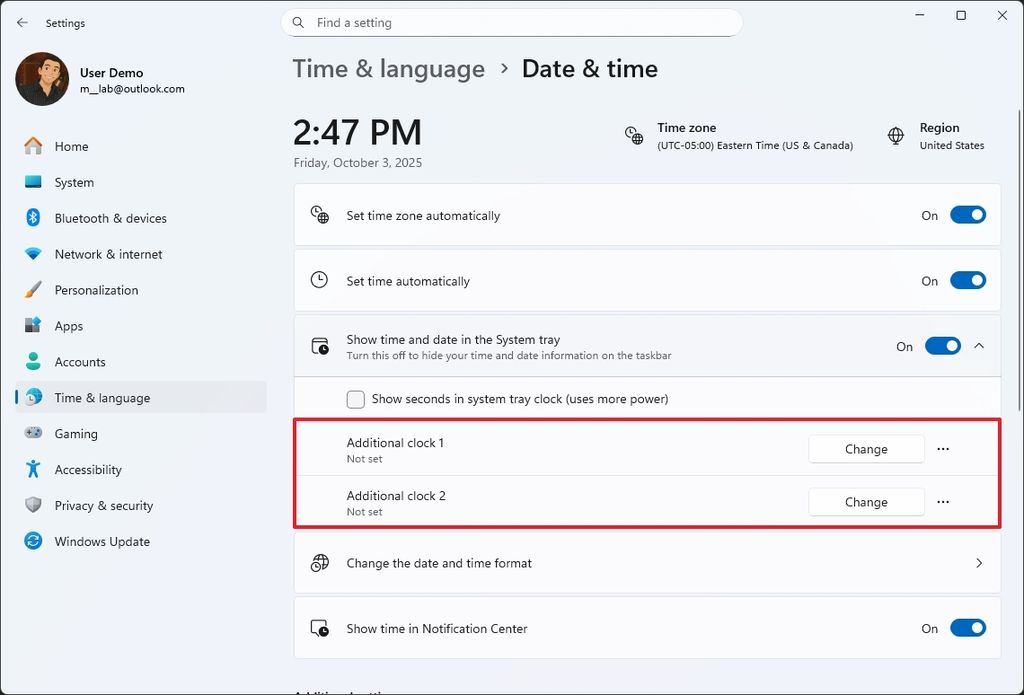Image resolution: width=1024 pixels, height=695 pixels.
Task: Click Change button for Additional clock 1
Action: tap(866, 449)
